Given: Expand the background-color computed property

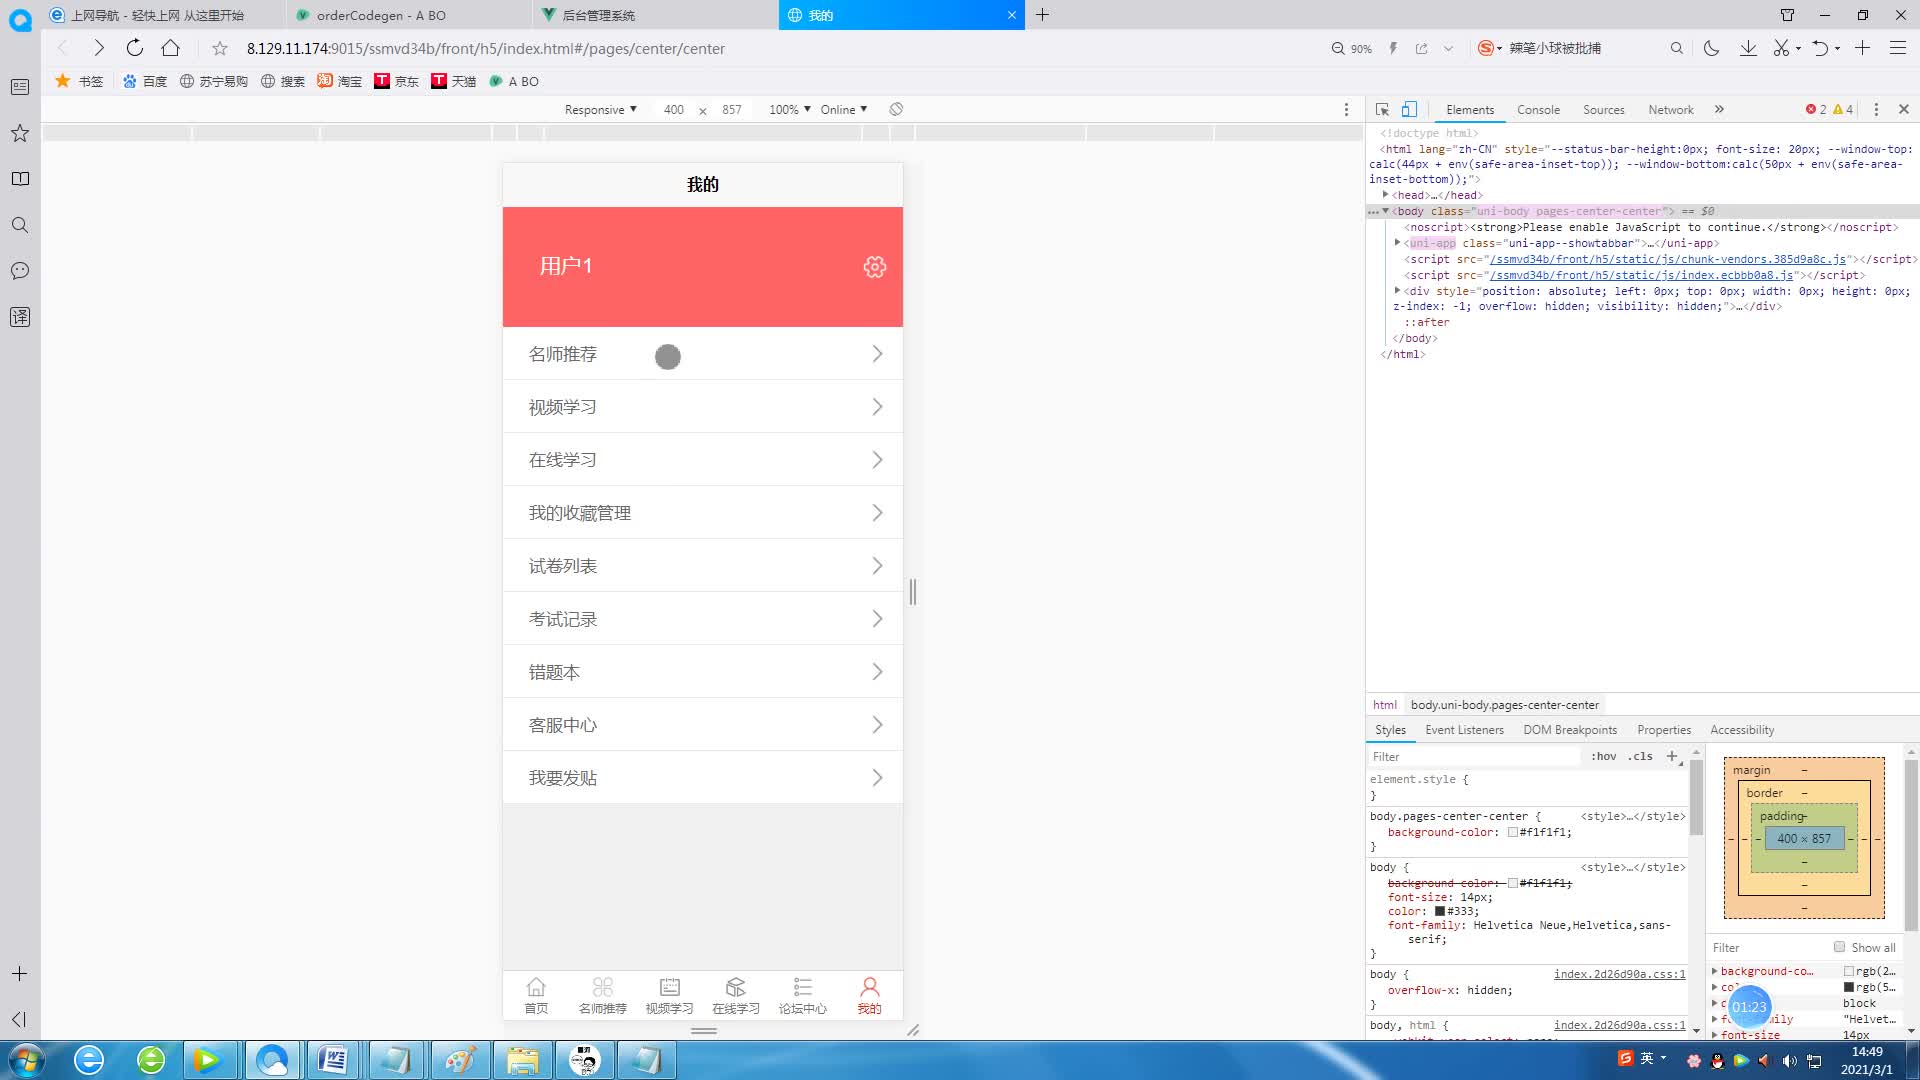Looking at the screenshot, I should (1714, 971).
